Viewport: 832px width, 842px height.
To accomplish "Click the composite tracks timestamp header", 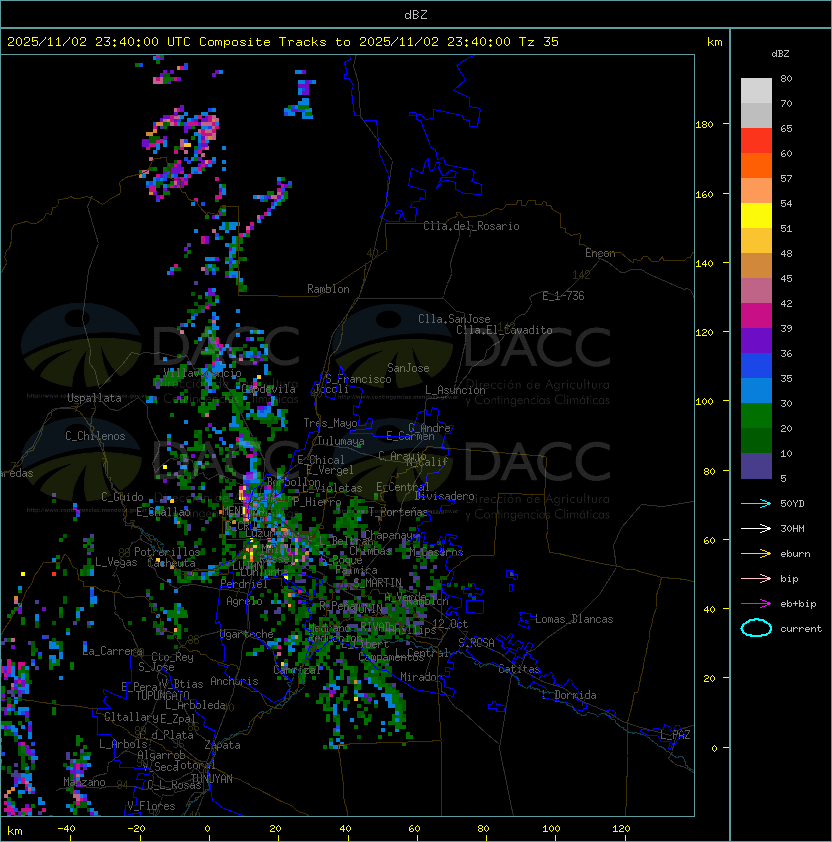I will 283,42.
